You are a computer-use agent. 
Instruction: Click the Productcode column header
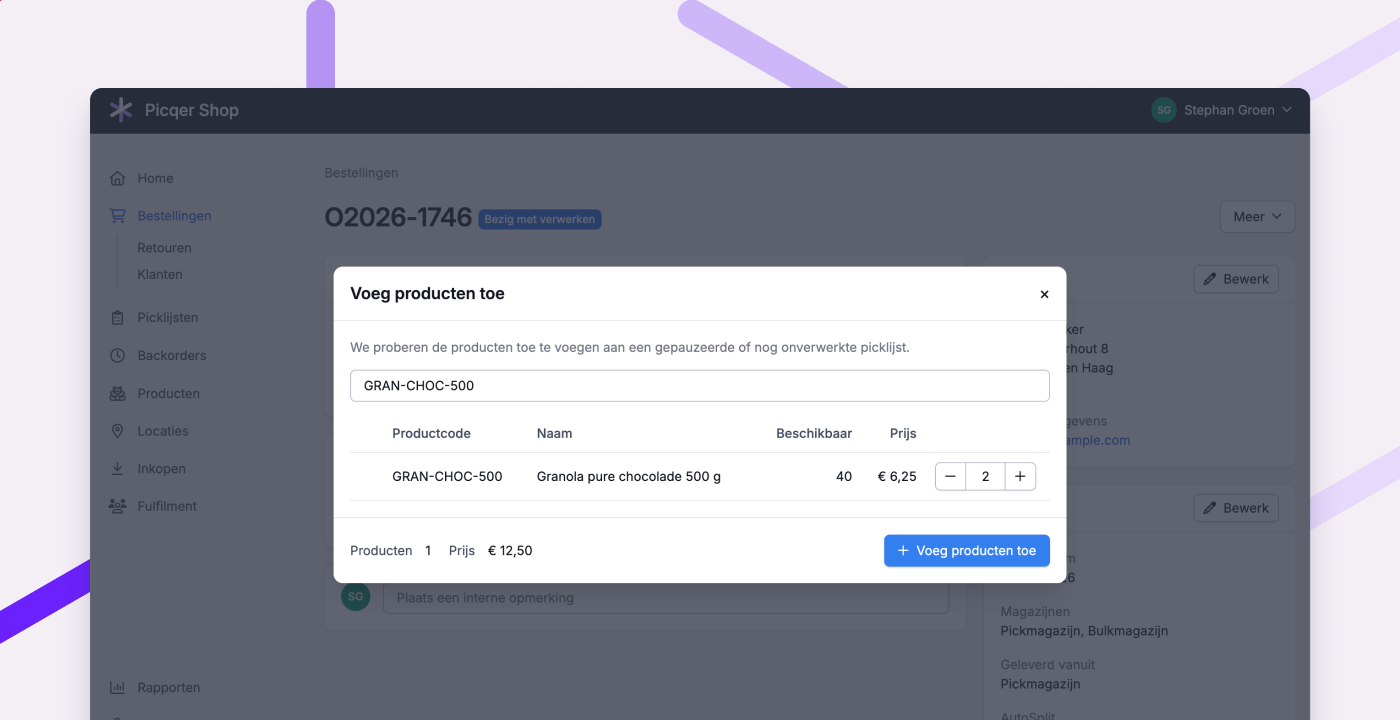[x=431, y=433]
